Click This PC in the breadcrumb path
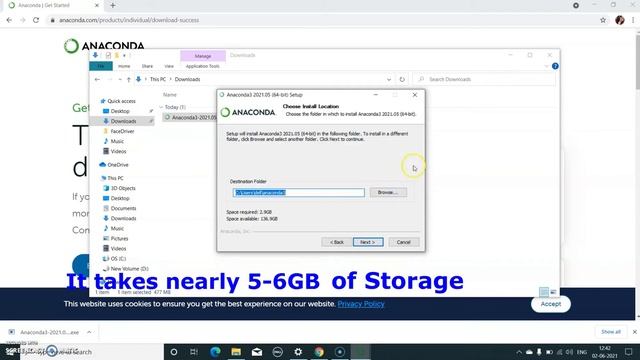The width and height of the screenshot is (640, 360). tap(158, 79)
